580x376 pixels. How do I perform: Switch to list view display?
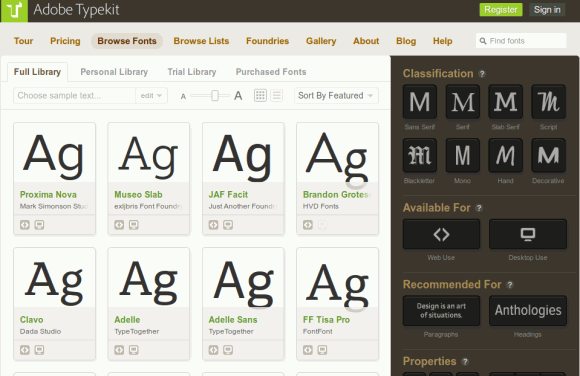pos(277,95)
